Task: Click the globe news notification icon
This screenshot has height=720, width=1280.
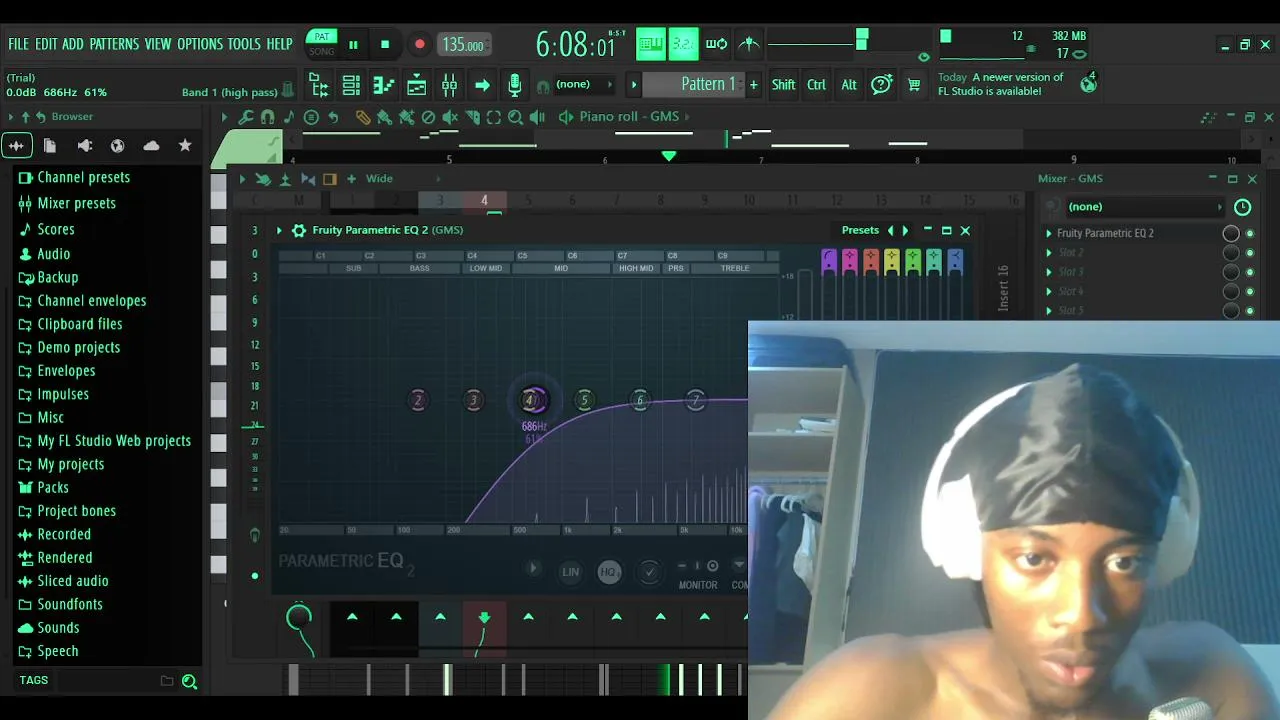Action: [1088, 83]
